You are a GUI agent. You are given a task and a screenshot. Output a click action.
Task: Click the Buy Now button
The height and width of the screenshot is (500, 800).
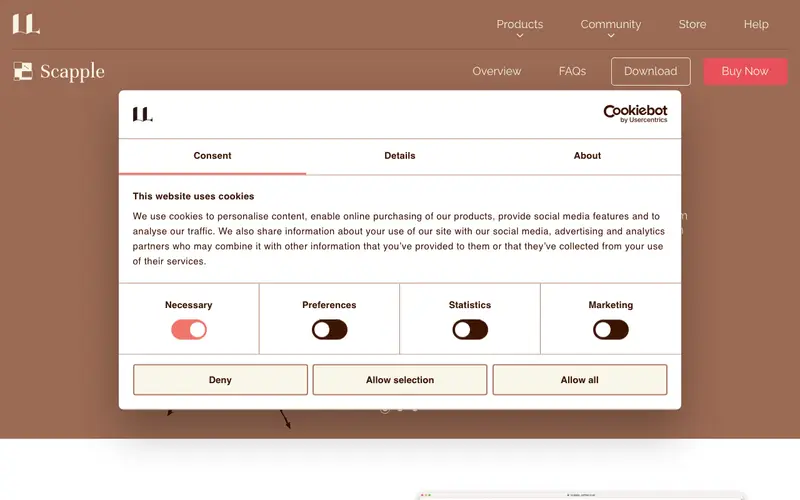(745, 71)
